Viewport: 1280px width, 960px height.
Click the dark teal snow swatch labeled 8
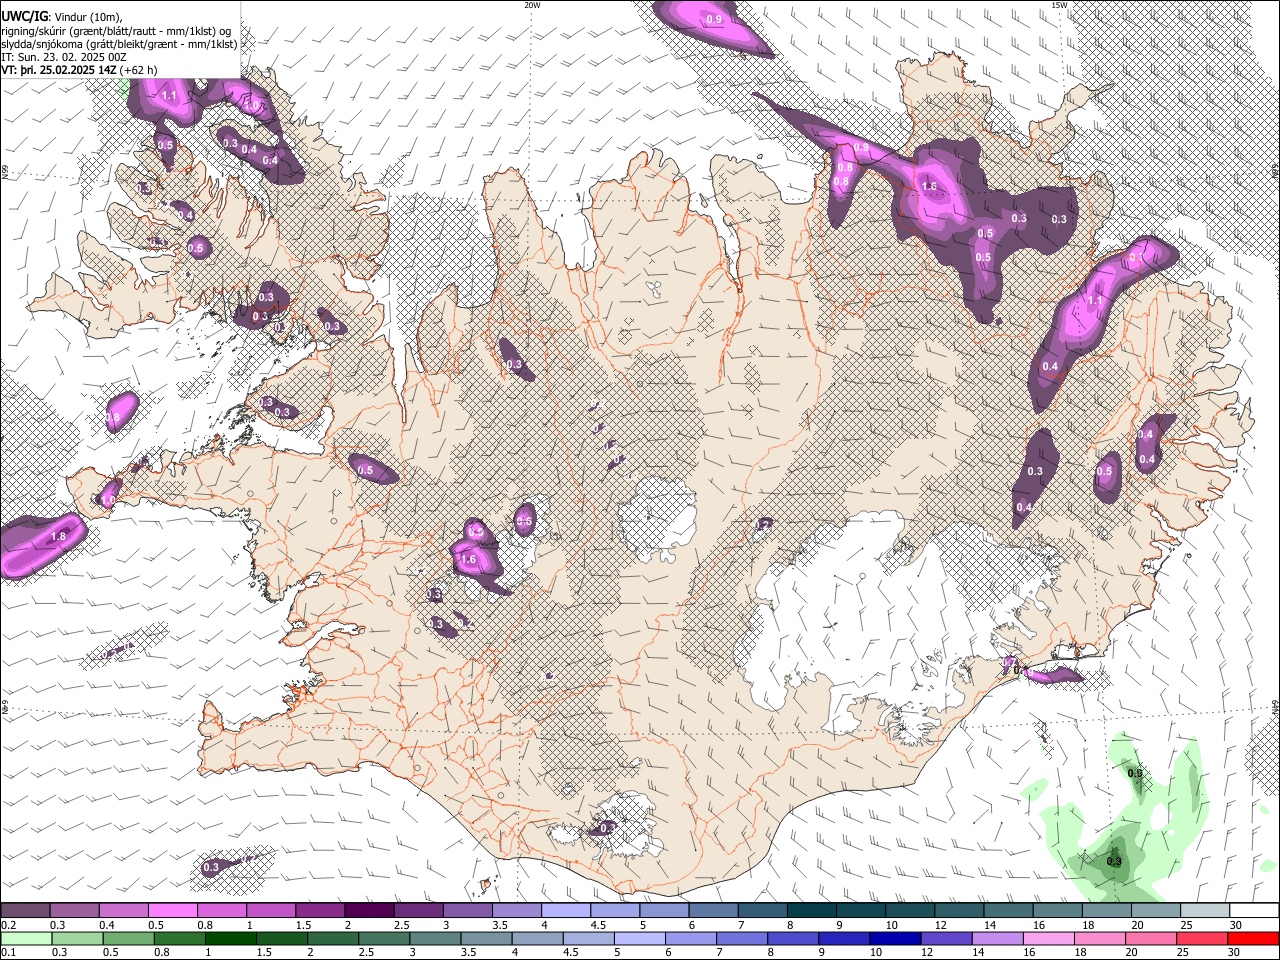pos(811,911)
